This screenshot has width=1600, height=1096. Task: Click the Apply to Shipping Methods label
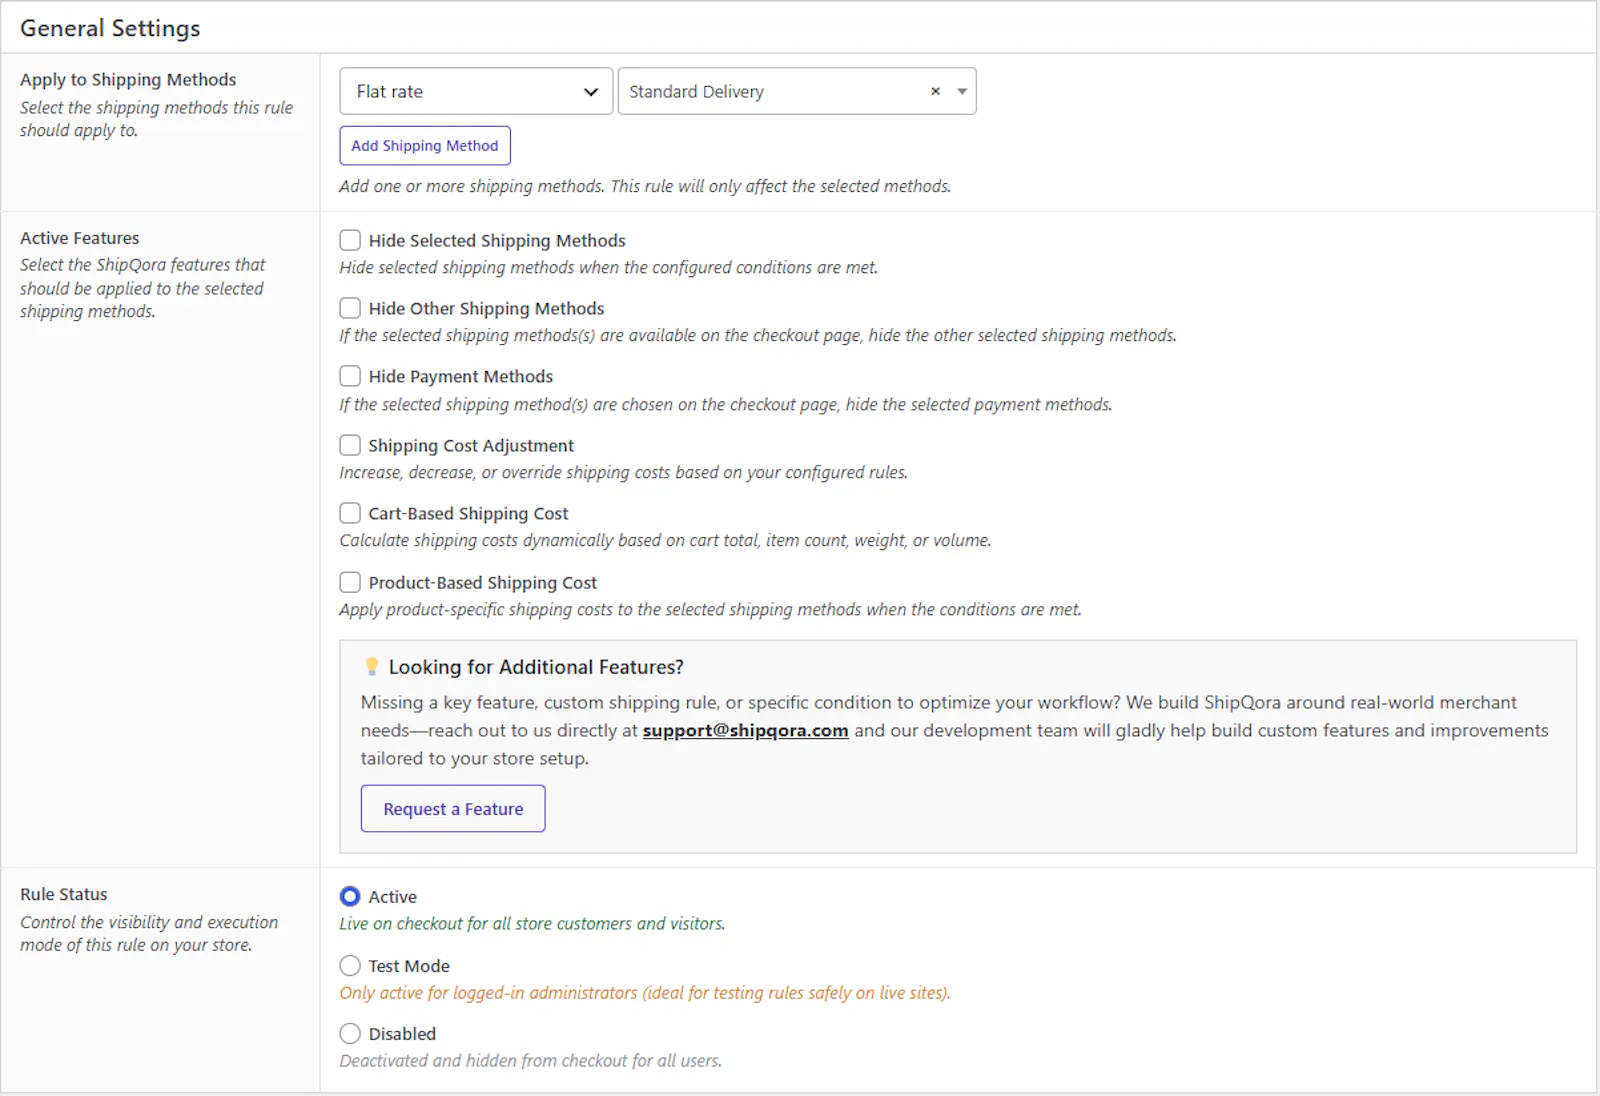pos(128,79)
